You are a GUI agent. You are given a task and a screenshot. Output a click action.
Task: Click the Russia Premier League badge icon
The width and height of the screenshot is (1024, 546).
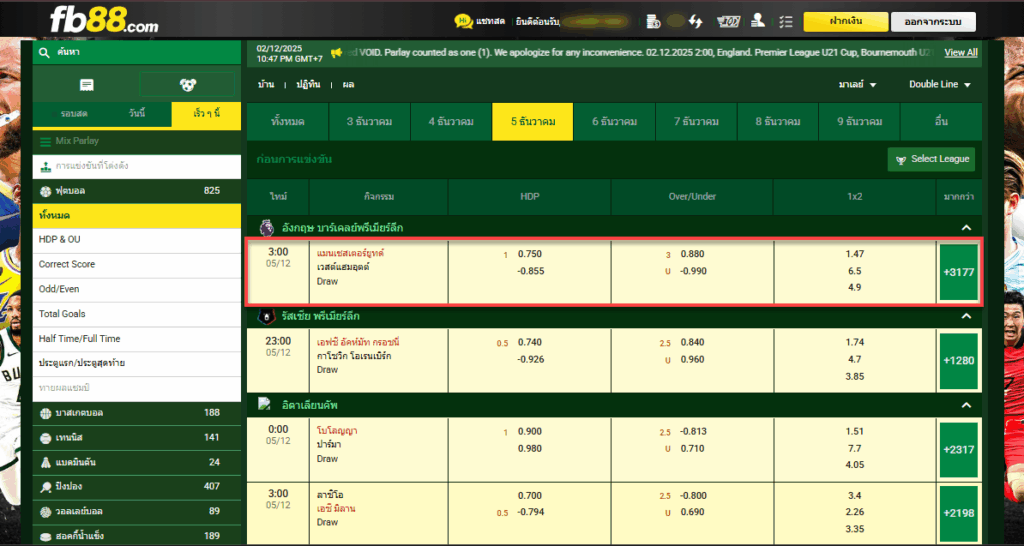tap(266, 316)
